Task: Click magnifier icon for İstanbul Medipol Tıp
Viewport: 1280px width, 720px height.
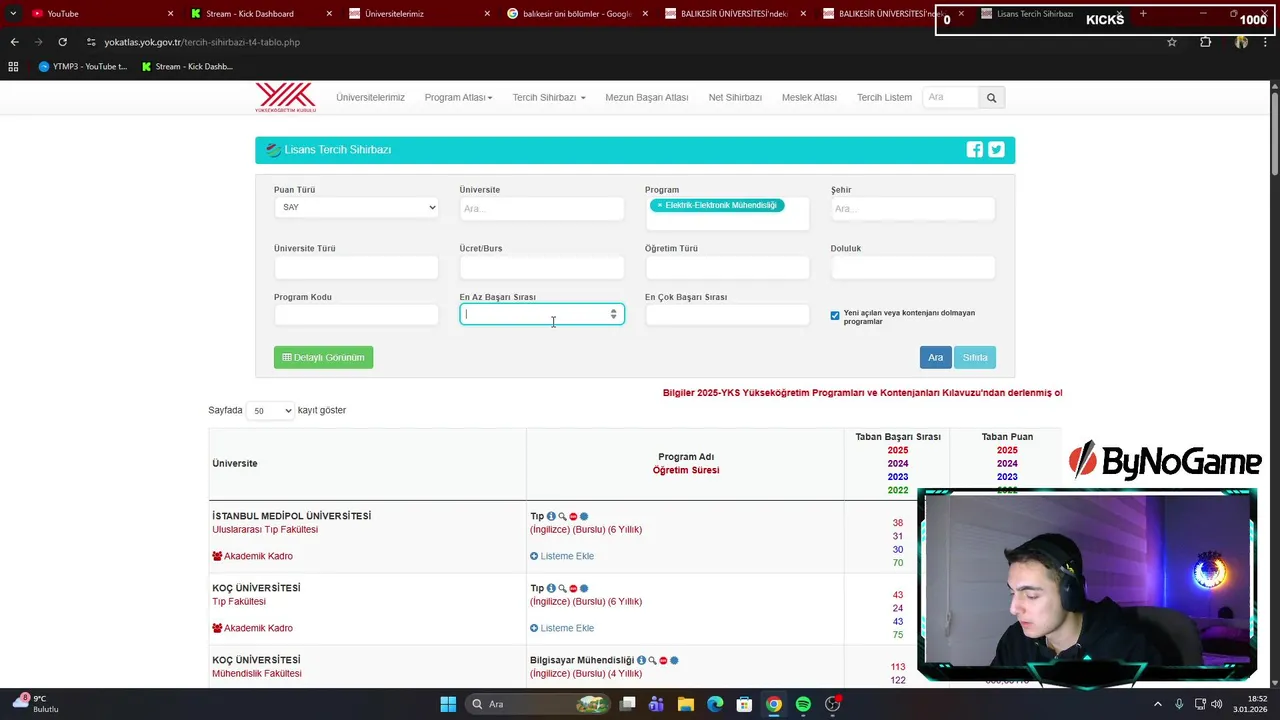Action: point(562,517)
